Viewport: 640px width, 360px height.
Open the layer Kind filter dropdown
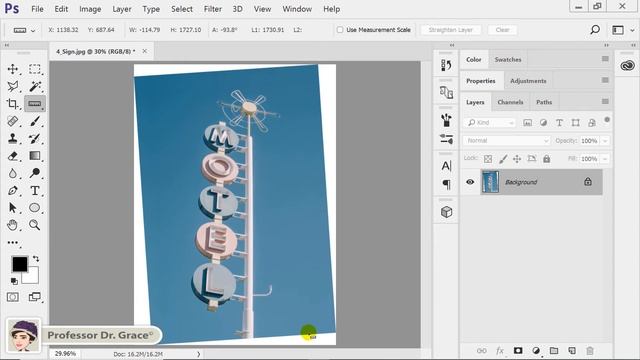point(490,122)
